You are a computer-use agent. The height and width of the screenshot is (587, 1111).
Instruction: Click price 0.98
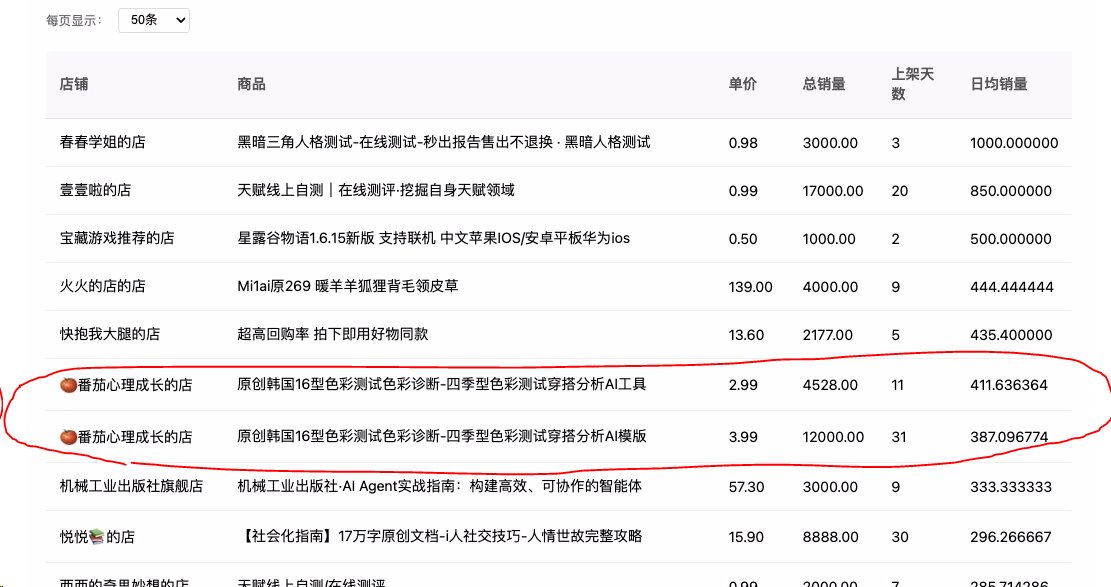[x=743, y=143]
